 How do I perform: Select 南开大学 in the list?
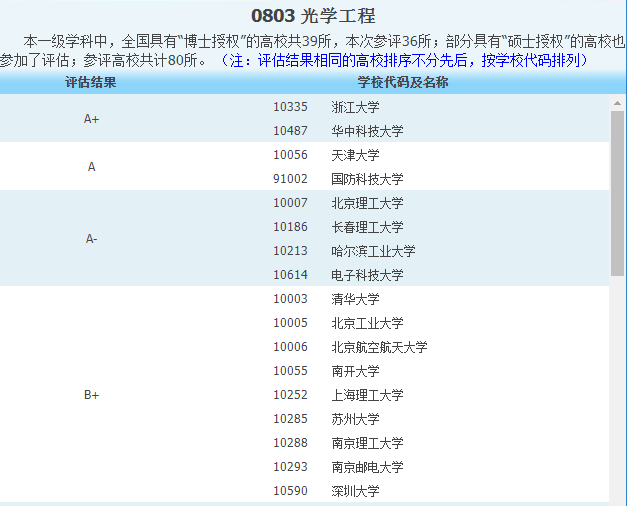coord(355,371)
